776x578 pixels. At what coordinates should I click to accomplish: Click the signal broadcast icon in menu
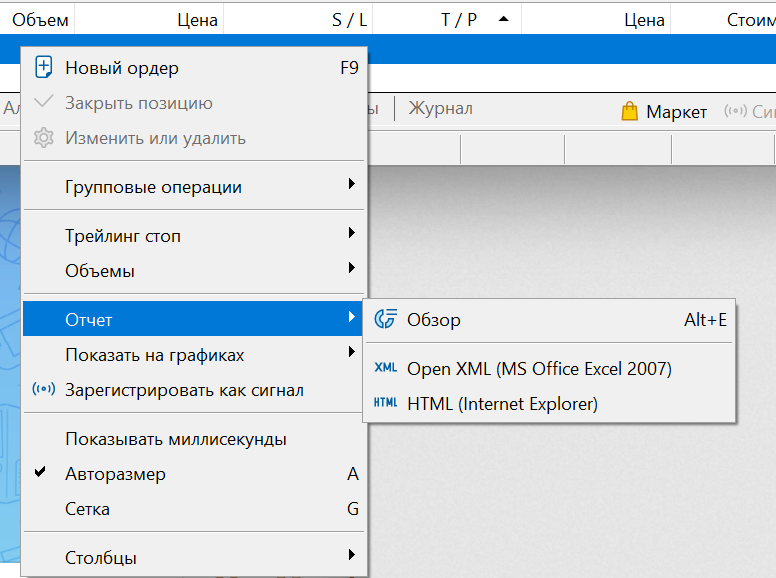click(x=44, y=389)
